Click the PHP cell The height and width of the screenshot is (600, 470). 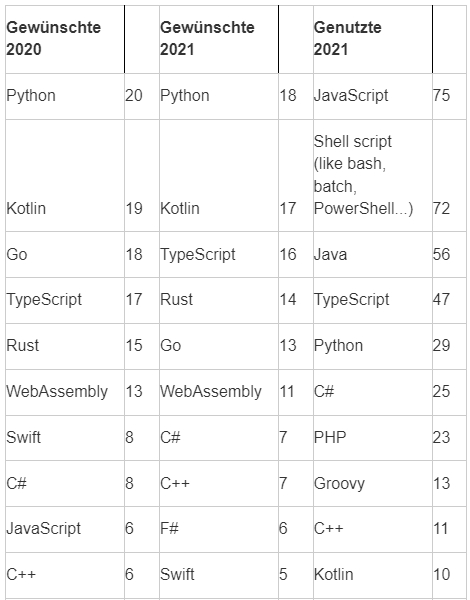pos(372,438)
